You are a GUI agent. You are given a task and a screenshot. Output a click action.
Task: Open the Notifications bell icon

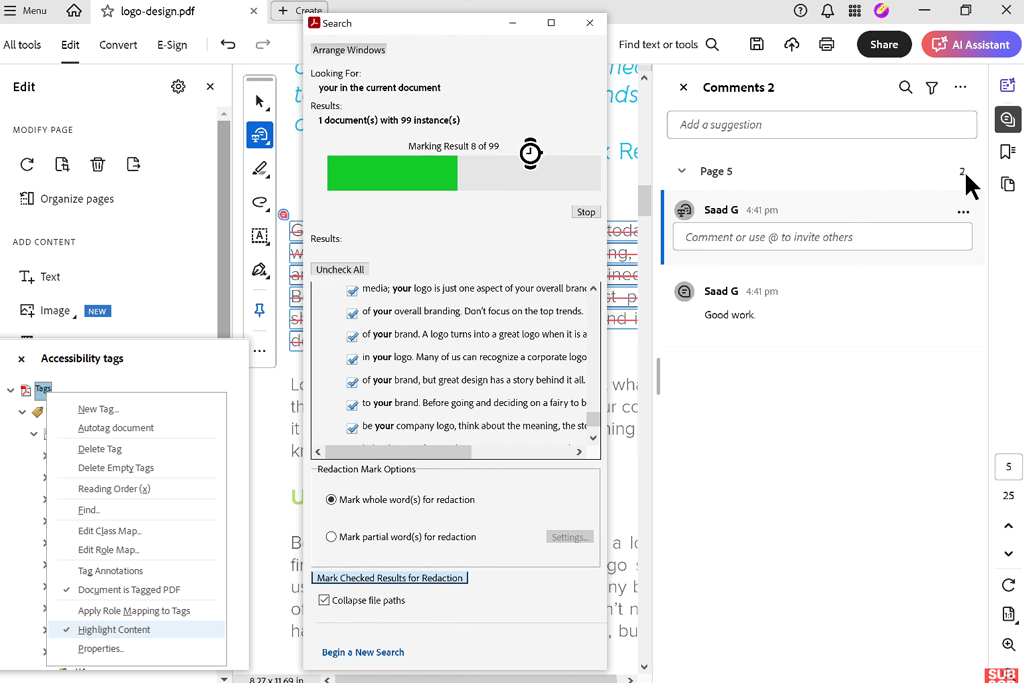click(x=827, y=10)
